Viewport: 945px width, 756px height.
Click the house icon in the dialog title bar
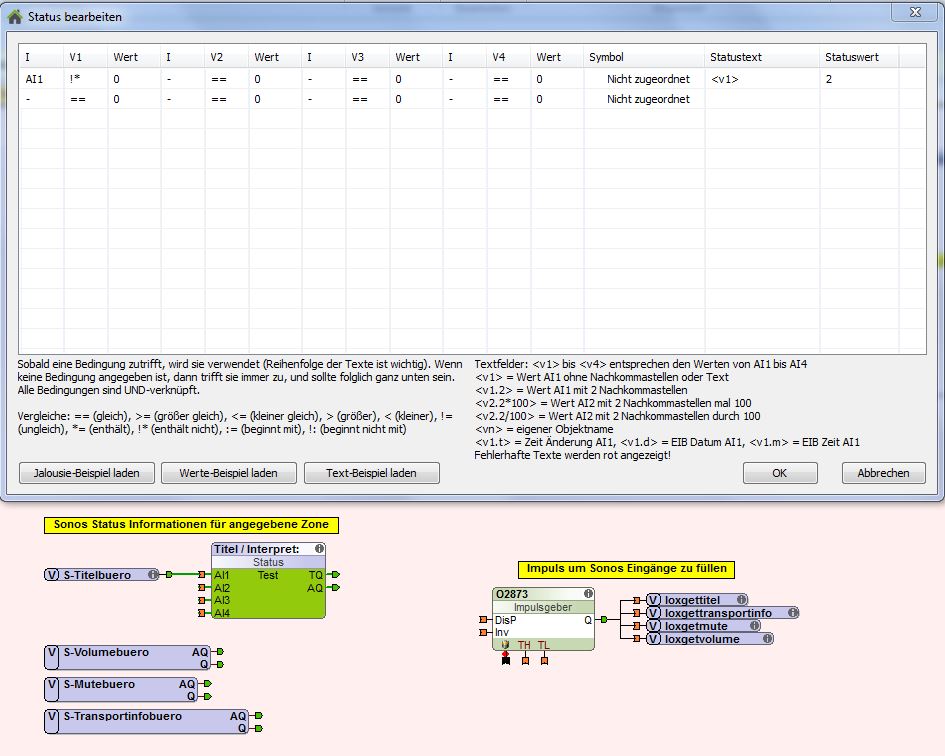(15, 17)
